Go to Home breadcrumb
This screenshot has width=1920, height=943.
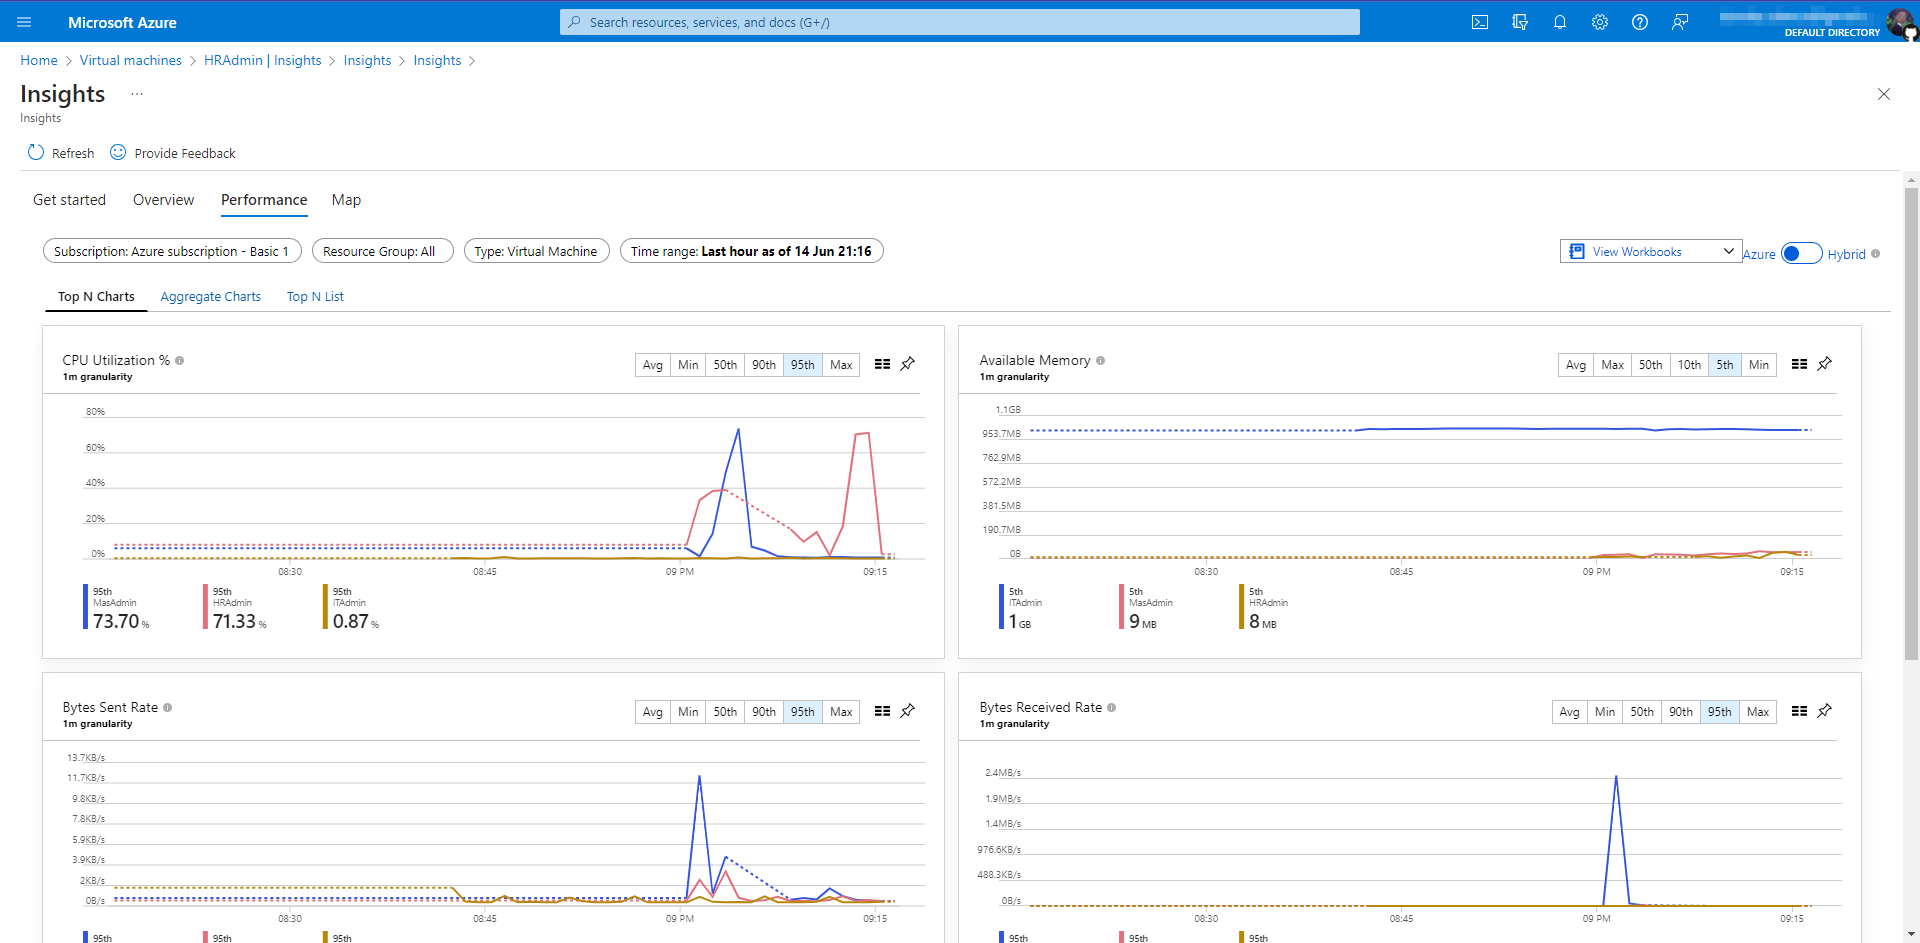39,60
